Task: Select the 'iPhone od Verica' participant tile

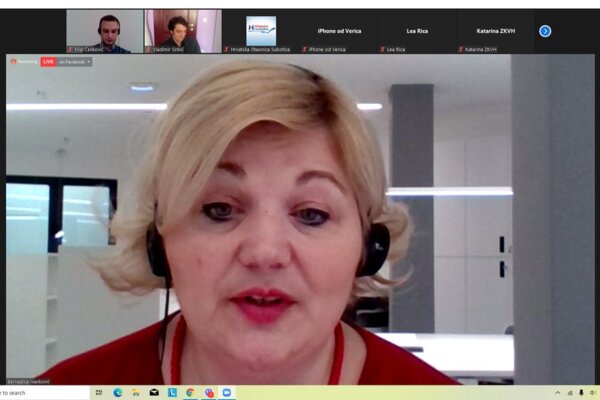Action: [340, 31]
